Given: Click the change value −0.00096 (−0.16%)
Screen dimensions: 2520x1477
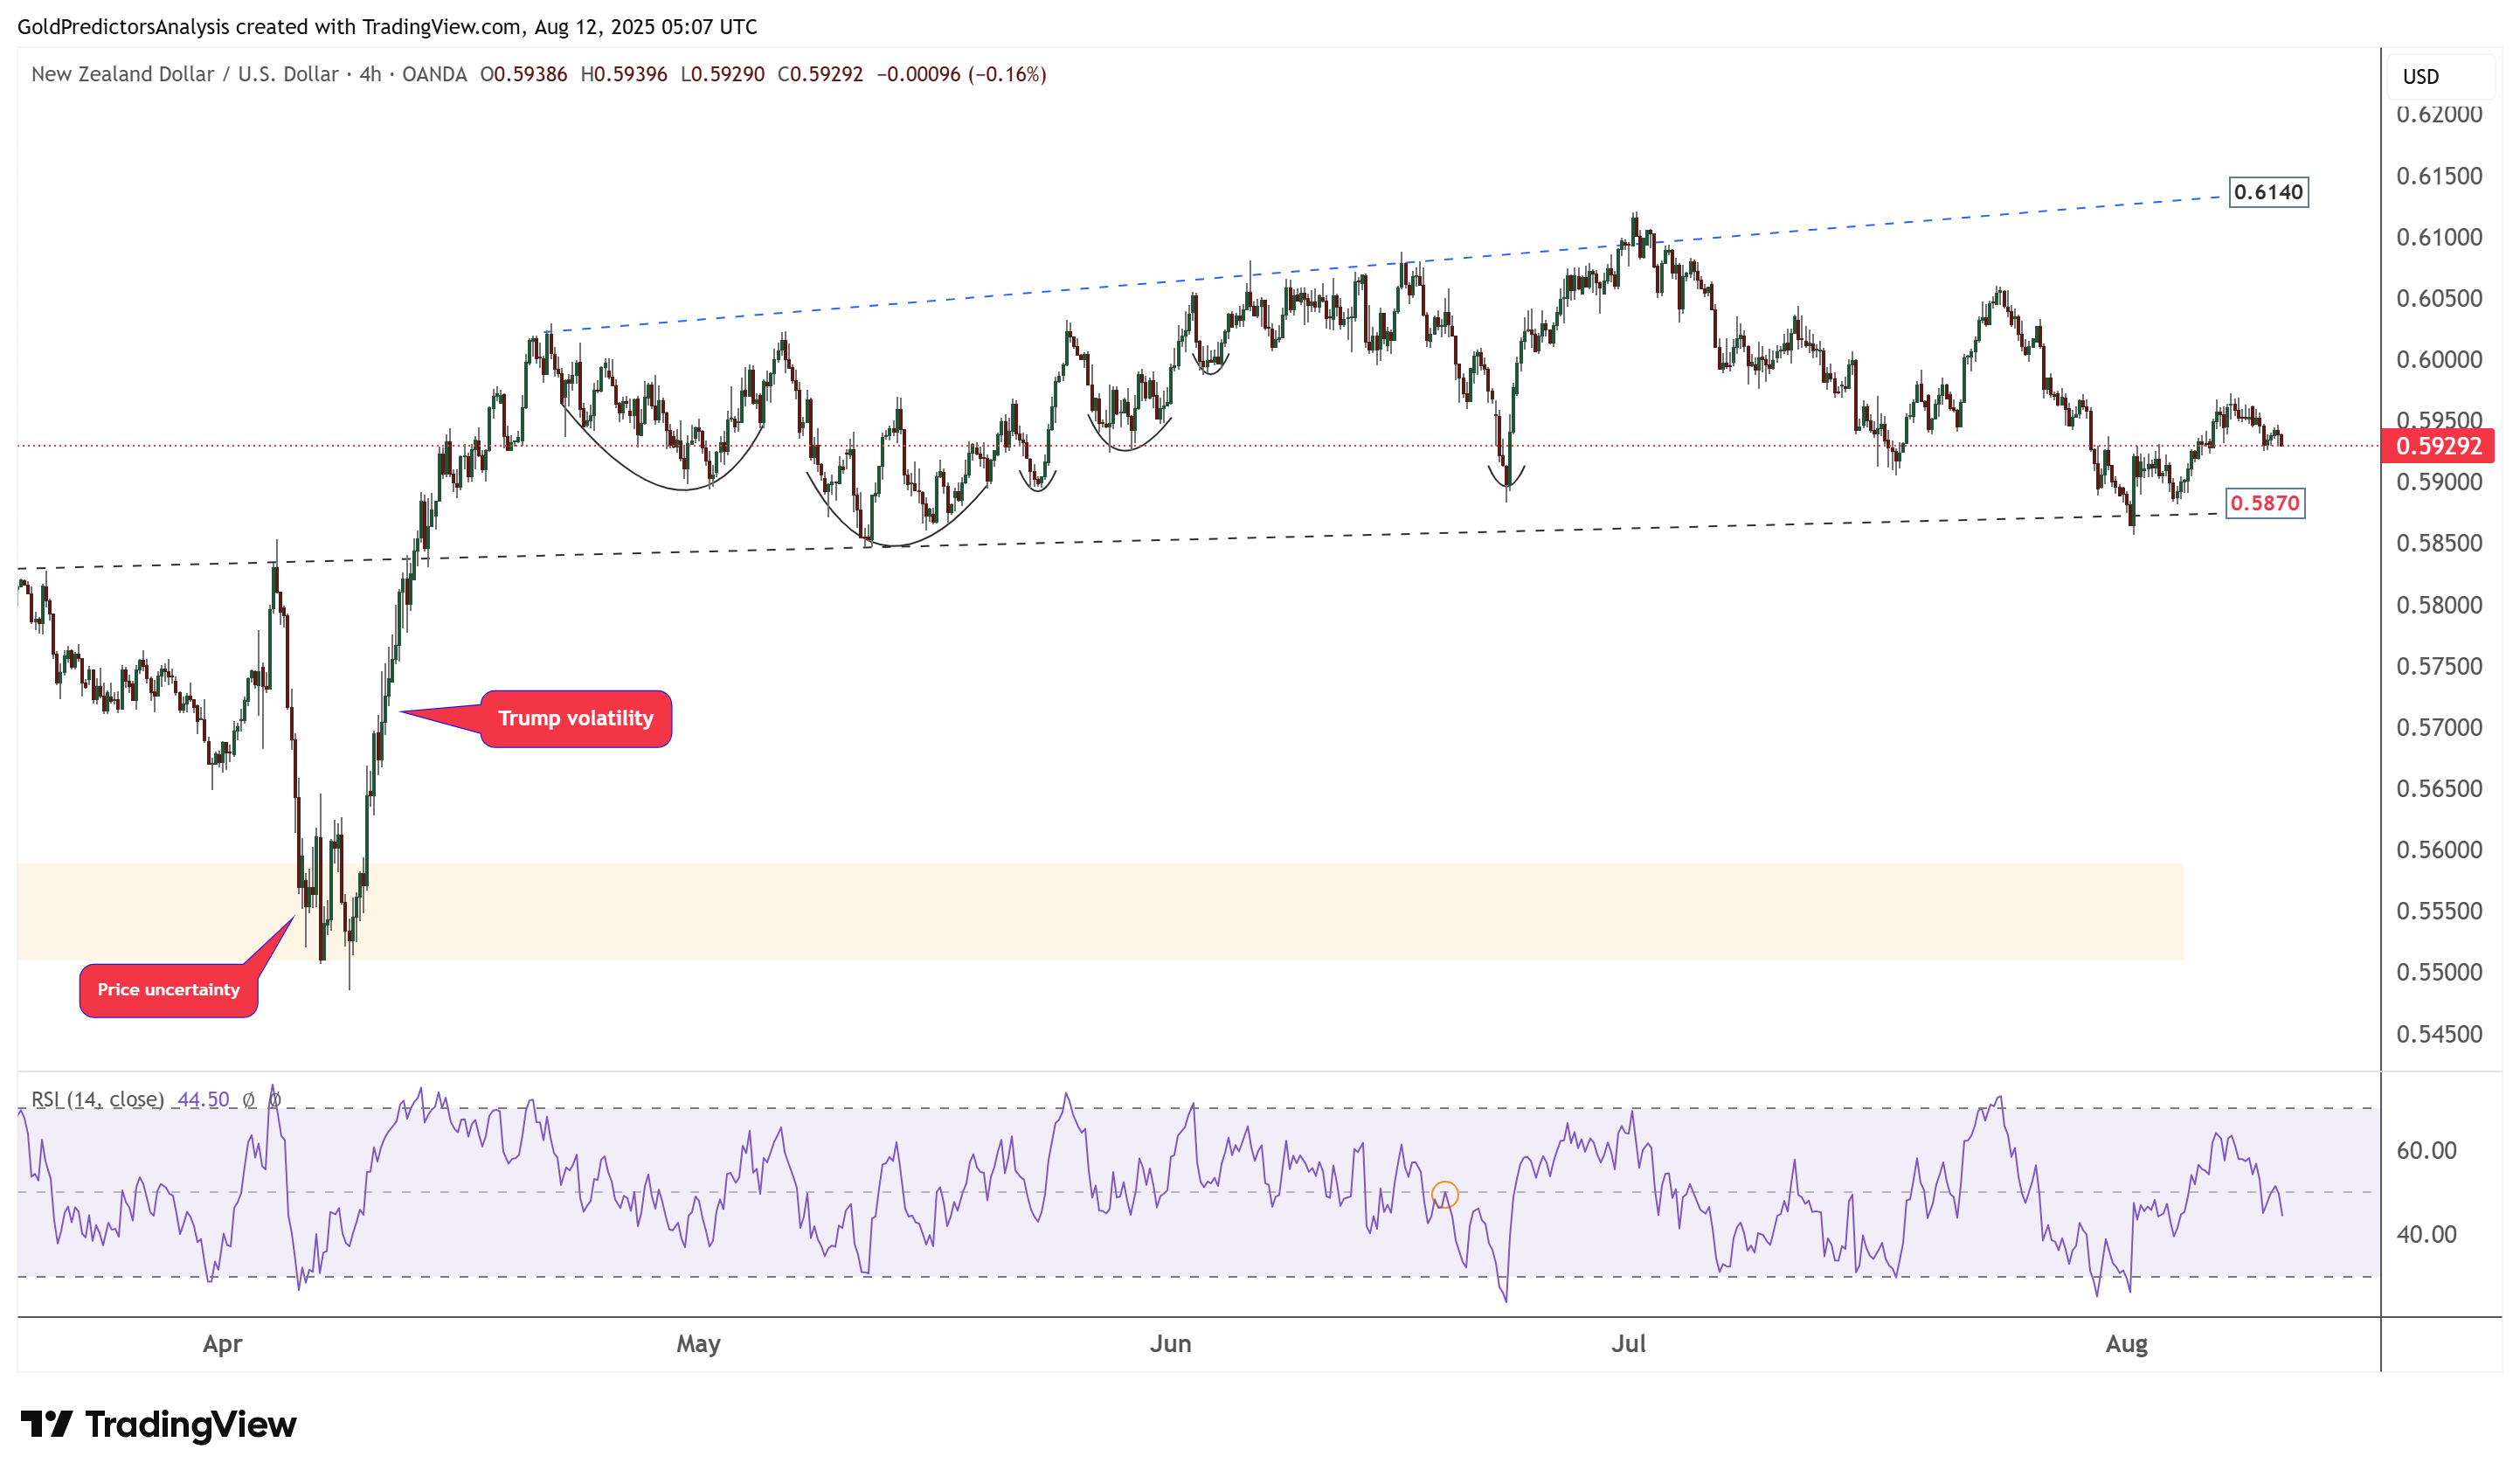Looking at the screenshot, I should tap(961, 74).
